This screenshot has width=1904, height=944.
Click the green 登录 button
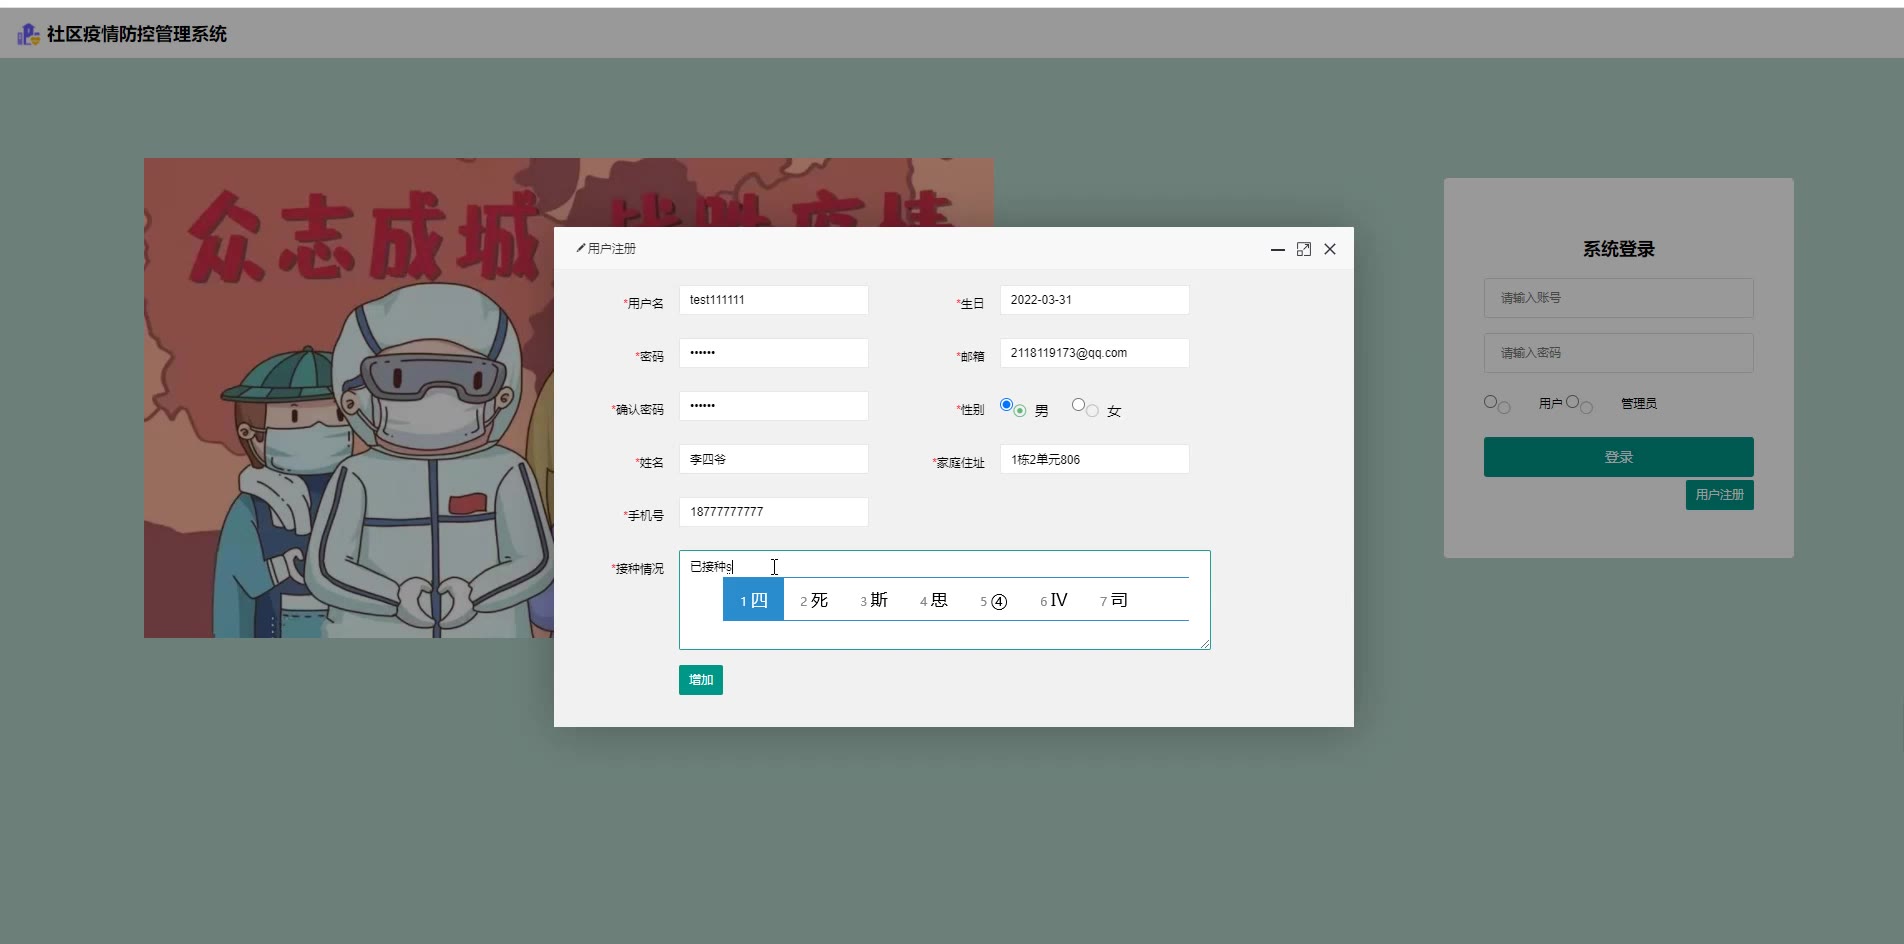pos(1618,457)
